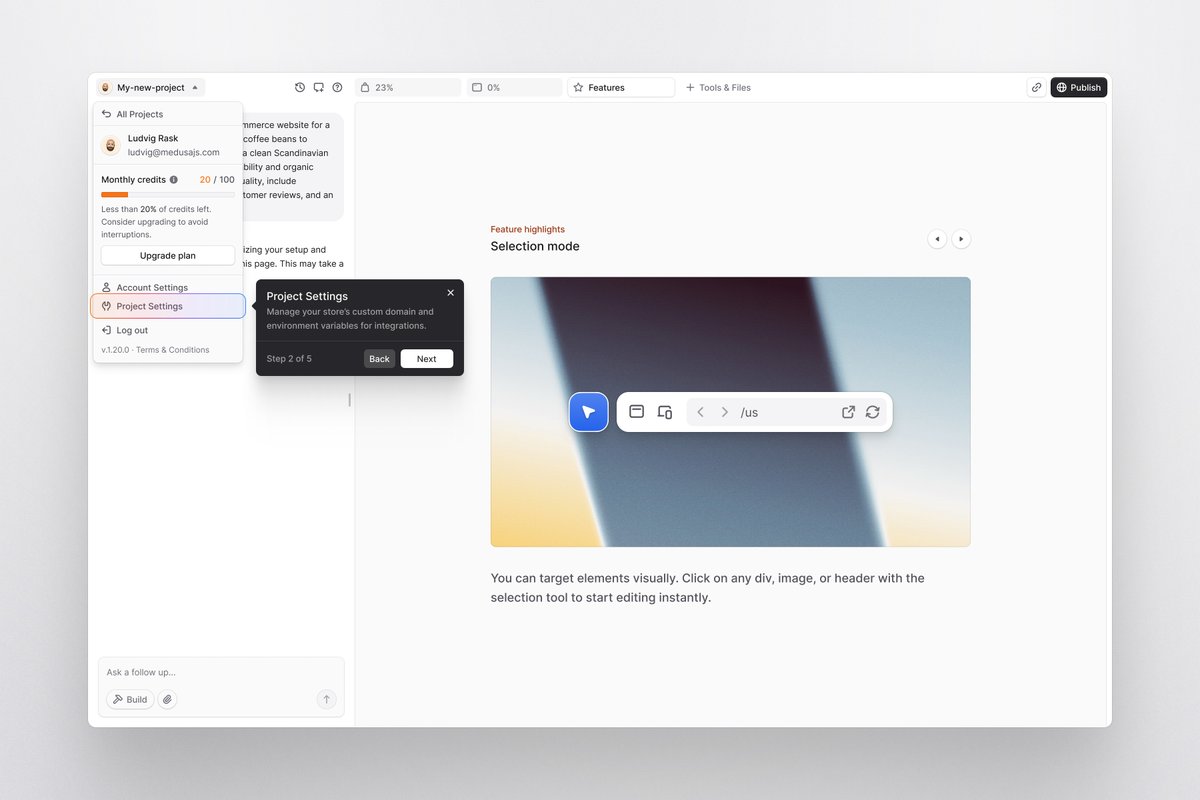
Task: Click the monthly credits progress bar
Action: 168,194
